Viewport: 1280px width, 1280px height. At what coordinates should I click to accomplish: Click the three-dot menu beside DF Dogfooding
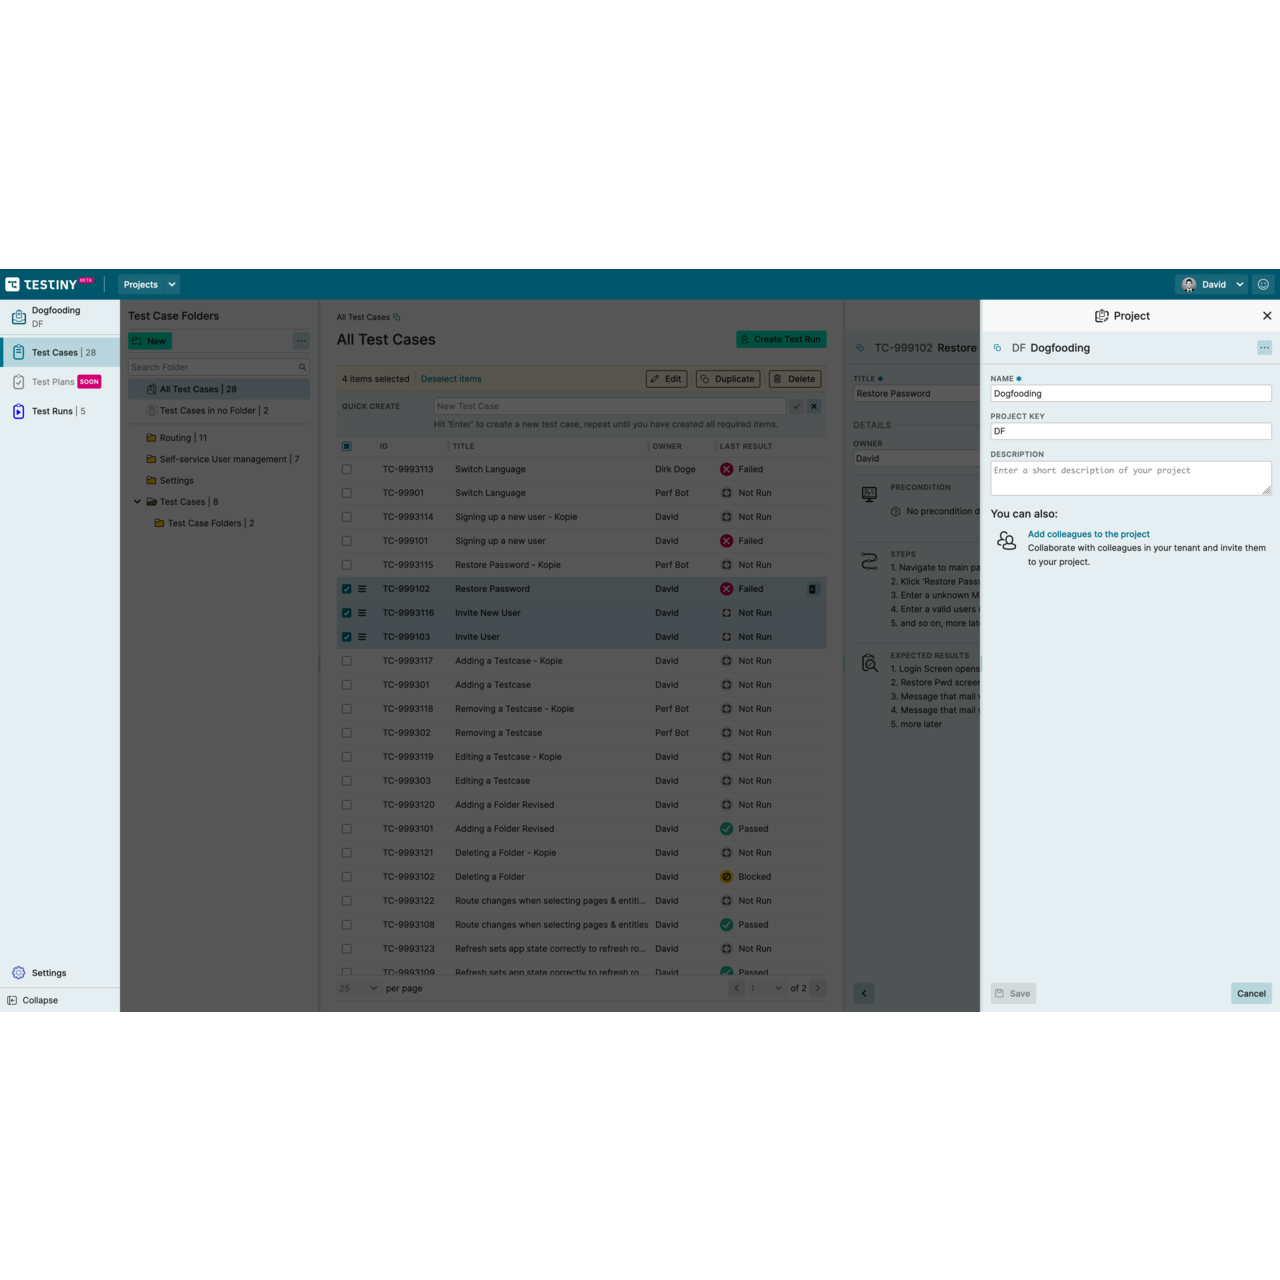(x=1264, y=348)
